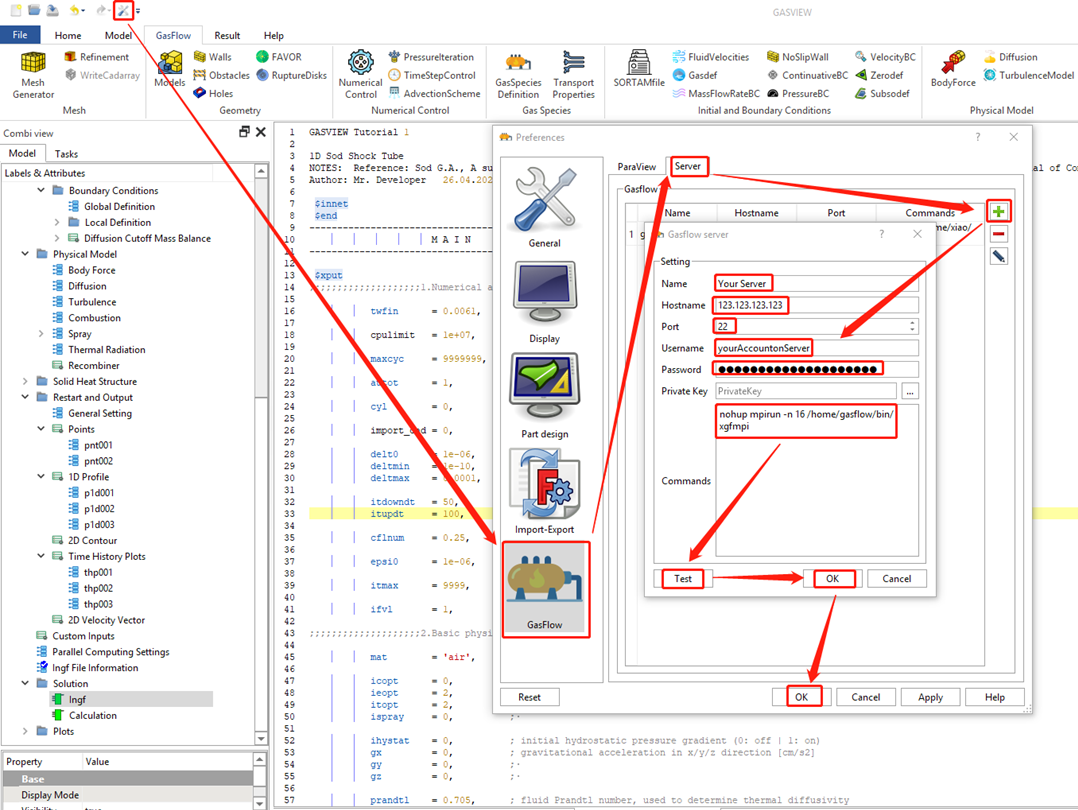
Task: Open the Mesh Generator tool
Action: coord(32,75)
